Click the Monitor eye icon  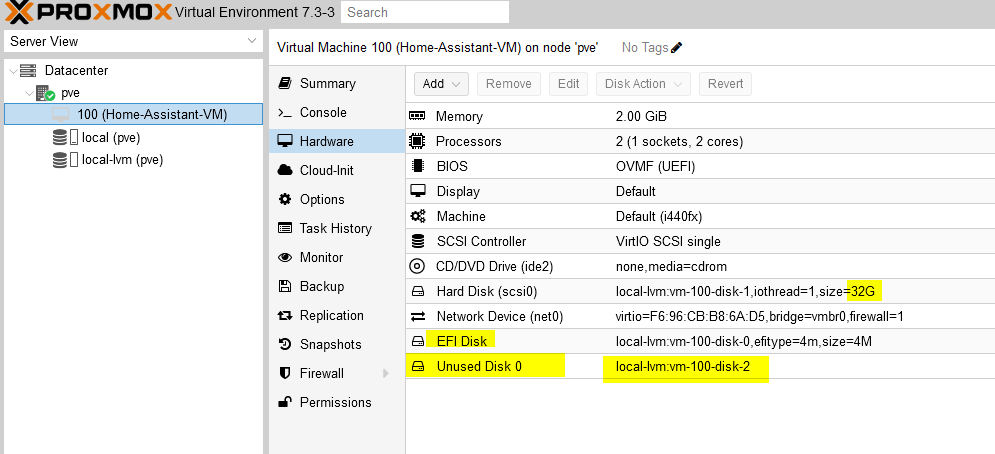coord(285,257)
